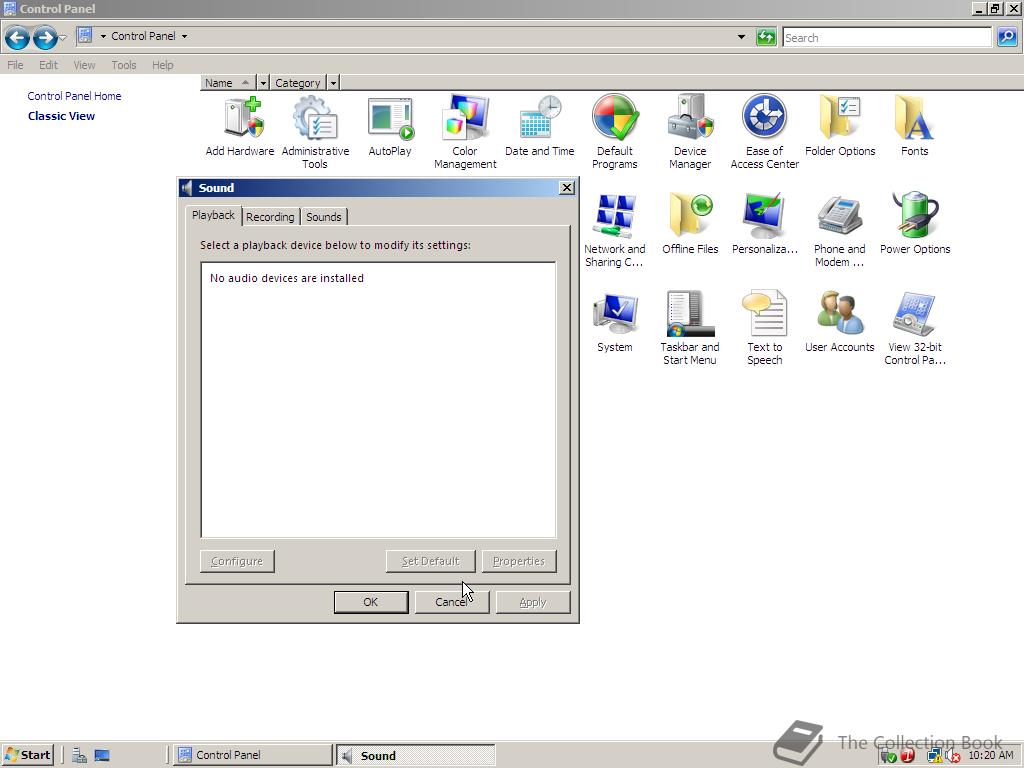Open the System applet
Screen dimensions: 1024x768
coord(615,322)
